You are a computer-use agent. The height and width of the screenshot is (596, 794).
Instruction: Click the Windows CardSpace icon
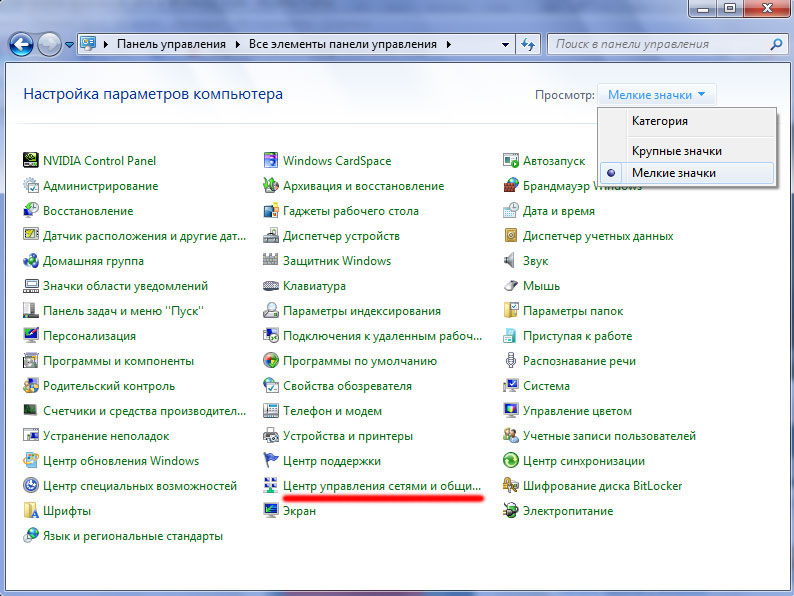[271, 161]
